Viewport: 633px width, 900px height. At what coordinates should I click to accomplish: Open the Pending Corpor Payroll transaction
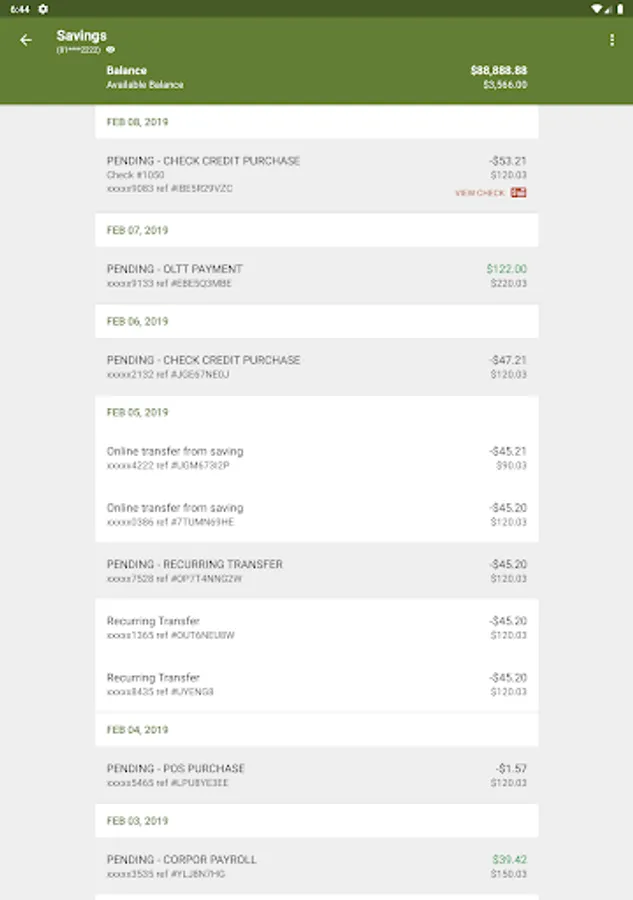click(x=316, y=866)
